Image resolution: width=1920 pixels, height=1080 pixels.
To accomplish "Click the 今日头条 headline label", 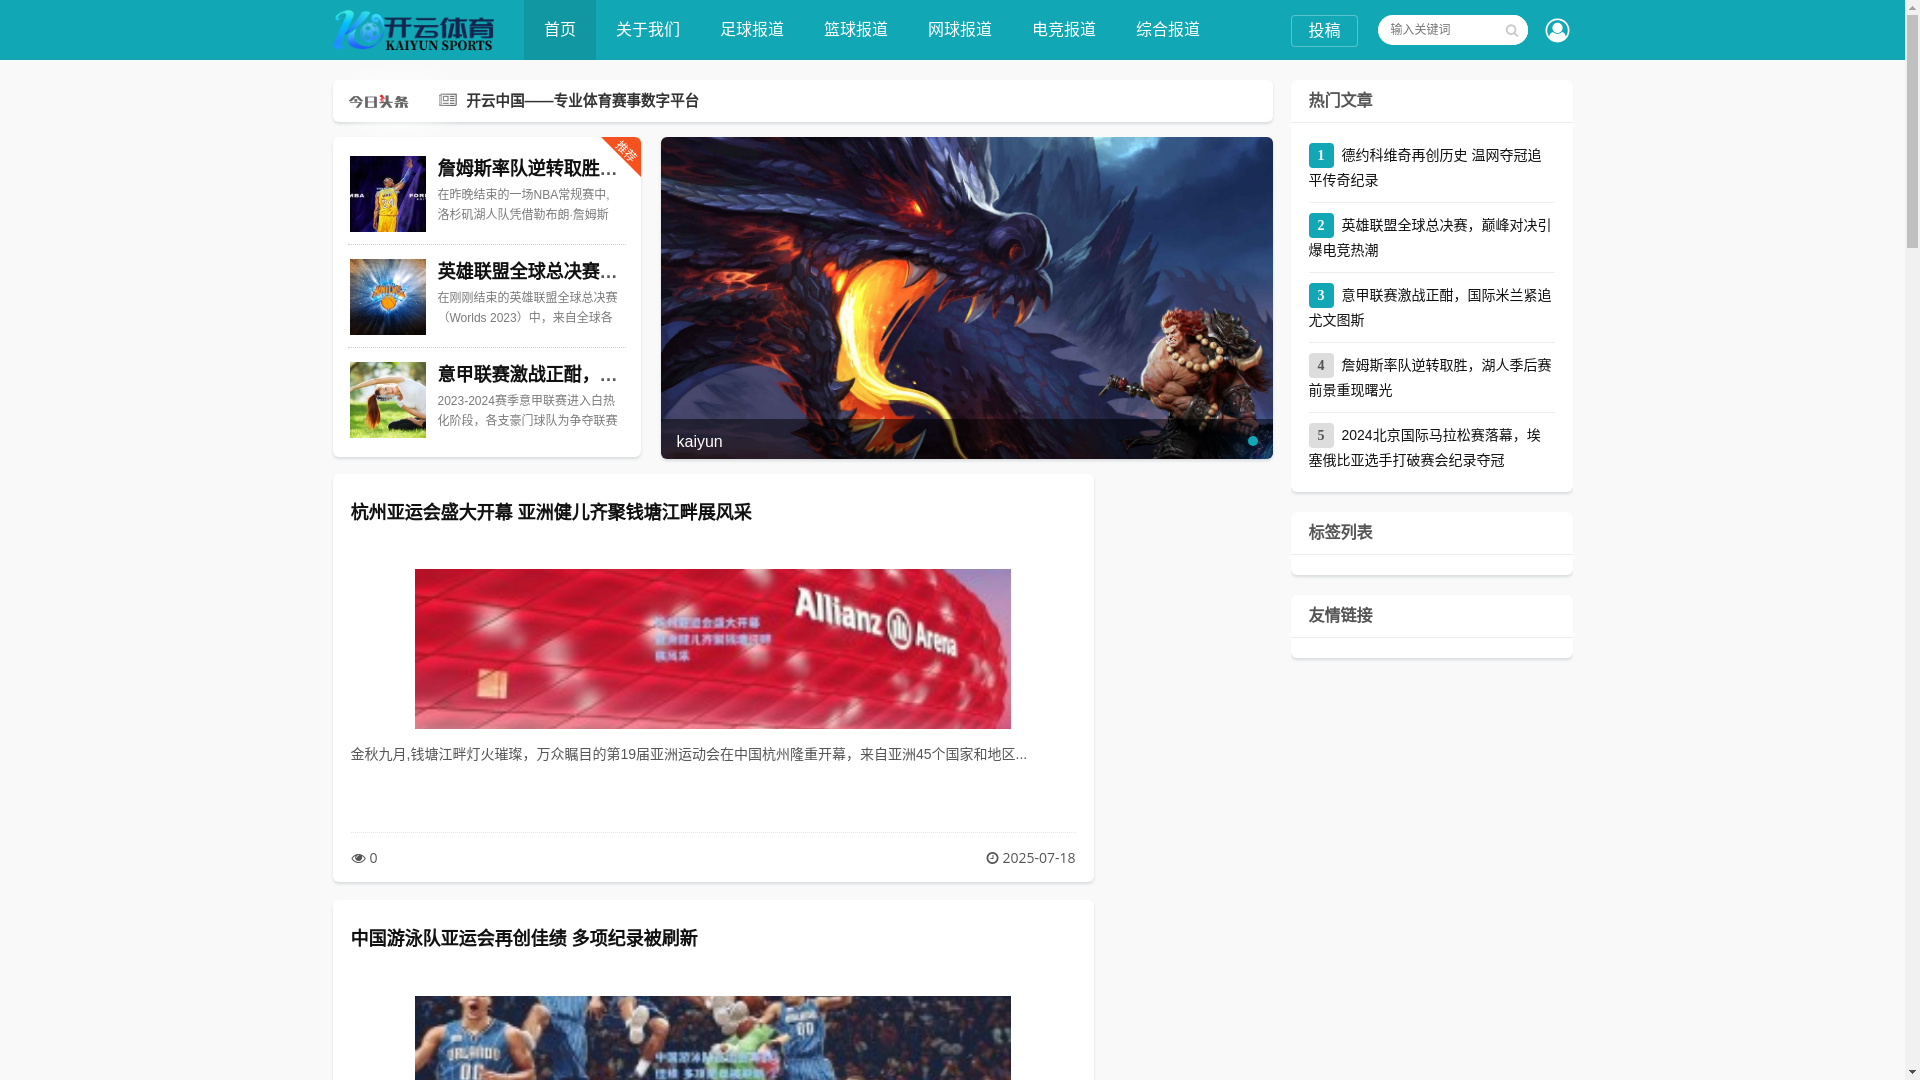I will pyautogui.click(x=378, y=102).
